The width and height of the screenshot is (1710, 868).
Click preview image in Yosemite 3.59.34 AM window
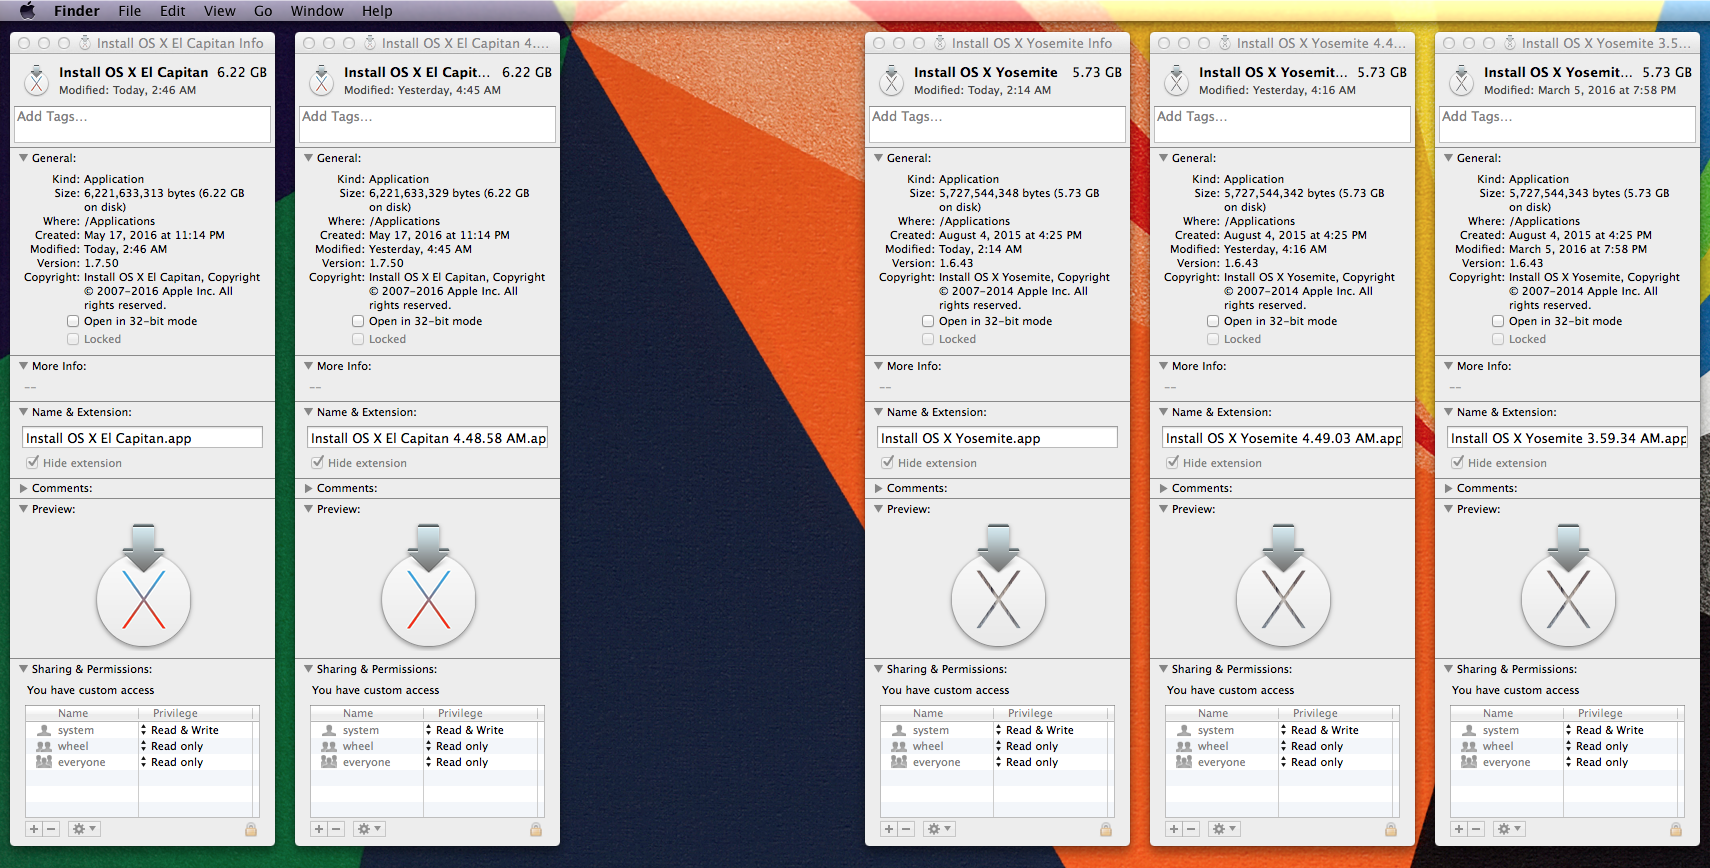(1568, 586)
